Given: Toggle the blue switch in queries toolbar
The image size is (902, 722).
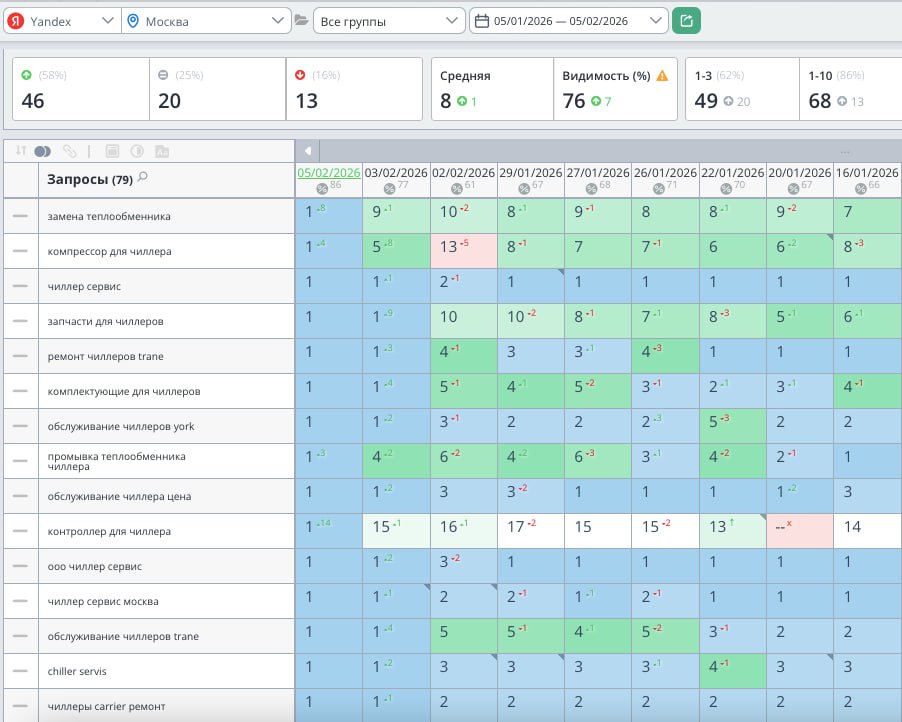Looking at the screenshot, I should pyautogui.click(x=43, y=151).
